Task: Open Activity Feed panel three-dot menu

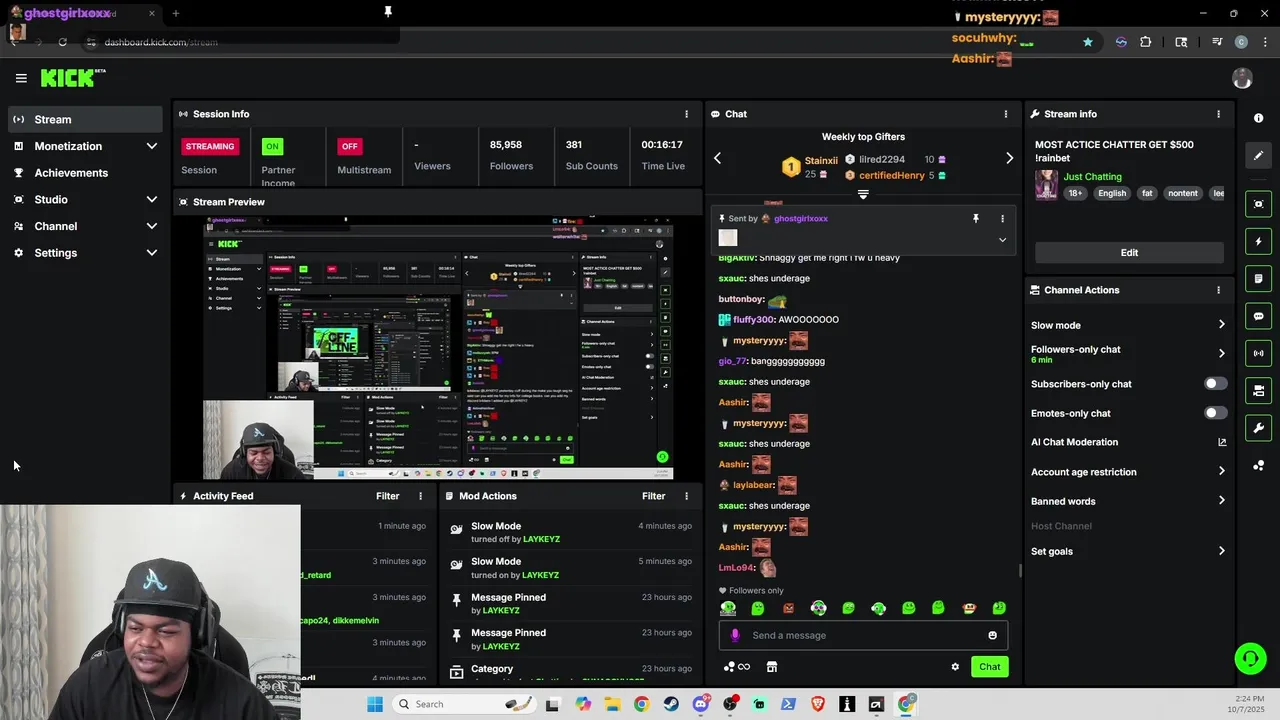Action: [420, 496]
